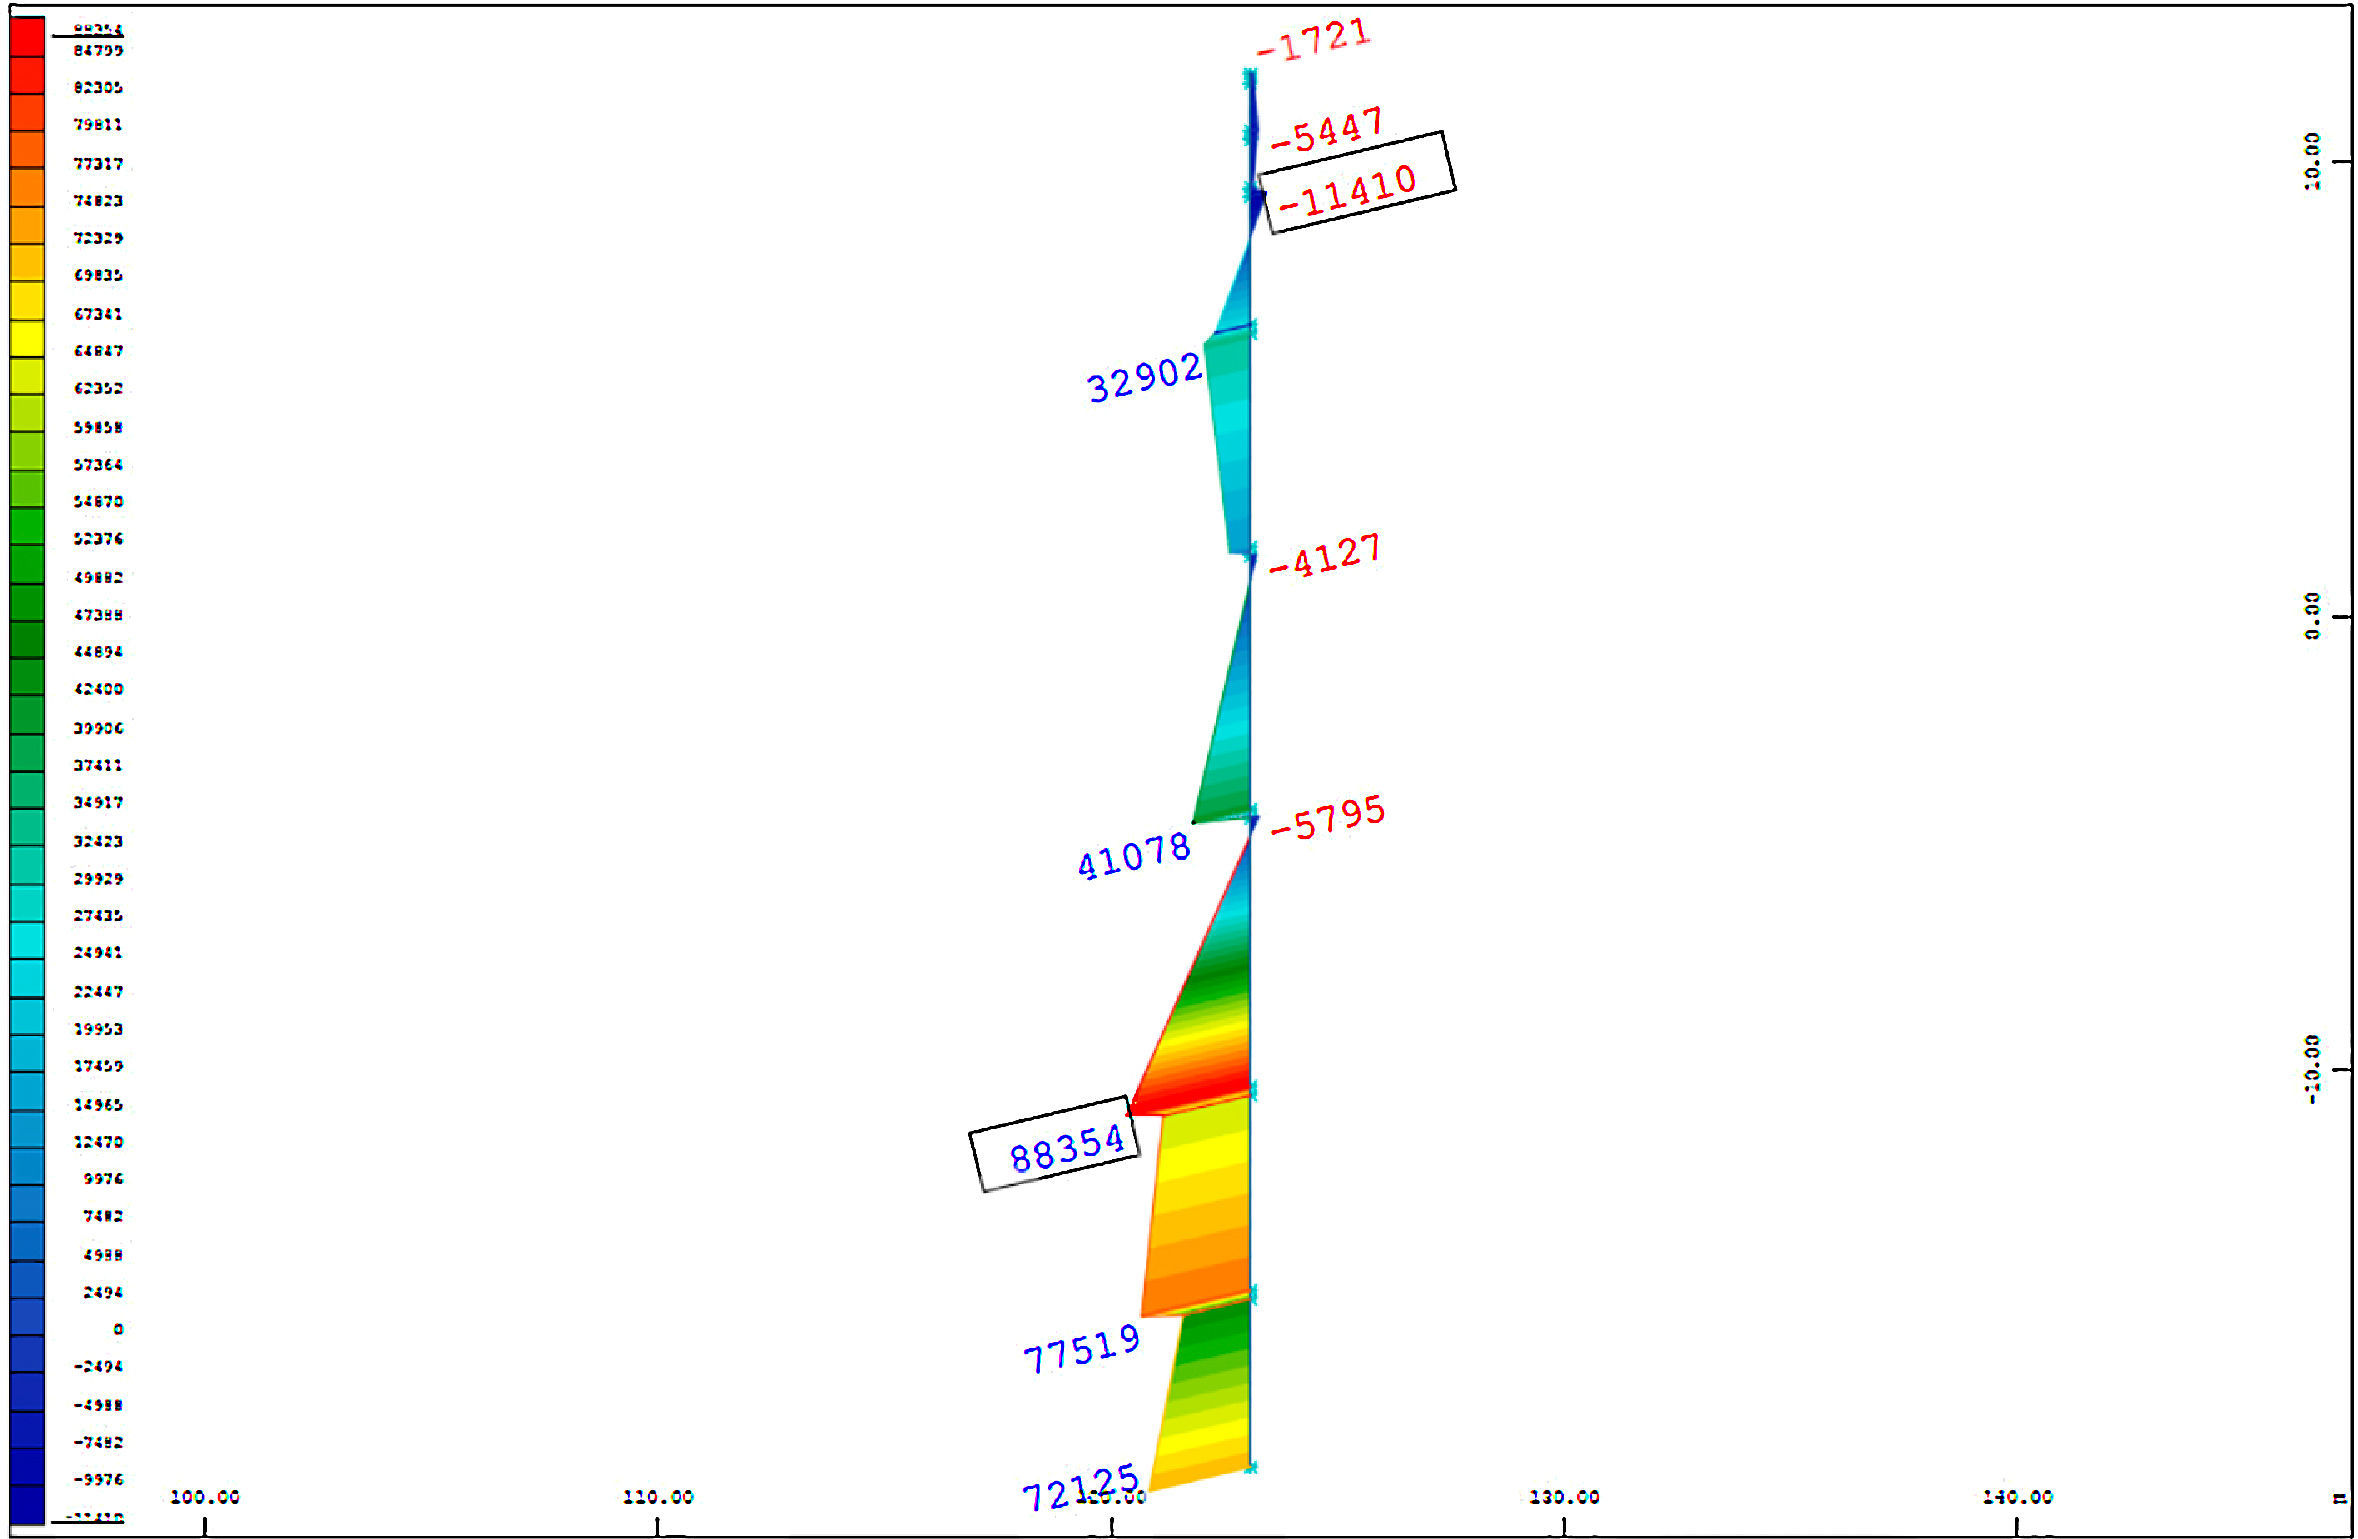Click the 110.00 horizontal axis tick label

(658, 1497)
